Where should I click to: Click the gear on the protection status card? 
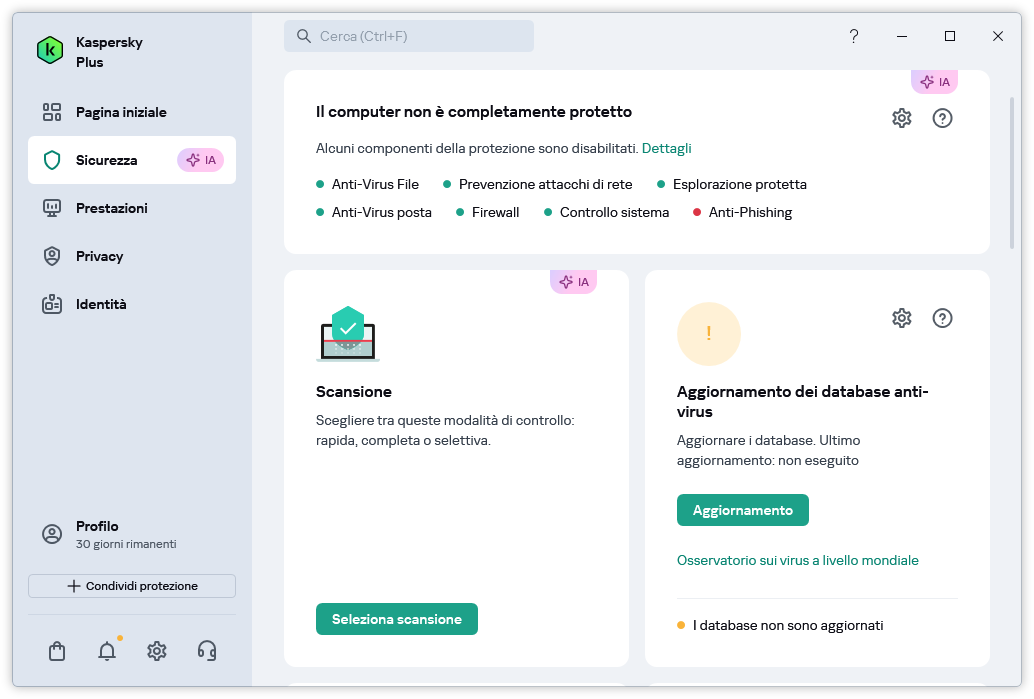point(901,118)
